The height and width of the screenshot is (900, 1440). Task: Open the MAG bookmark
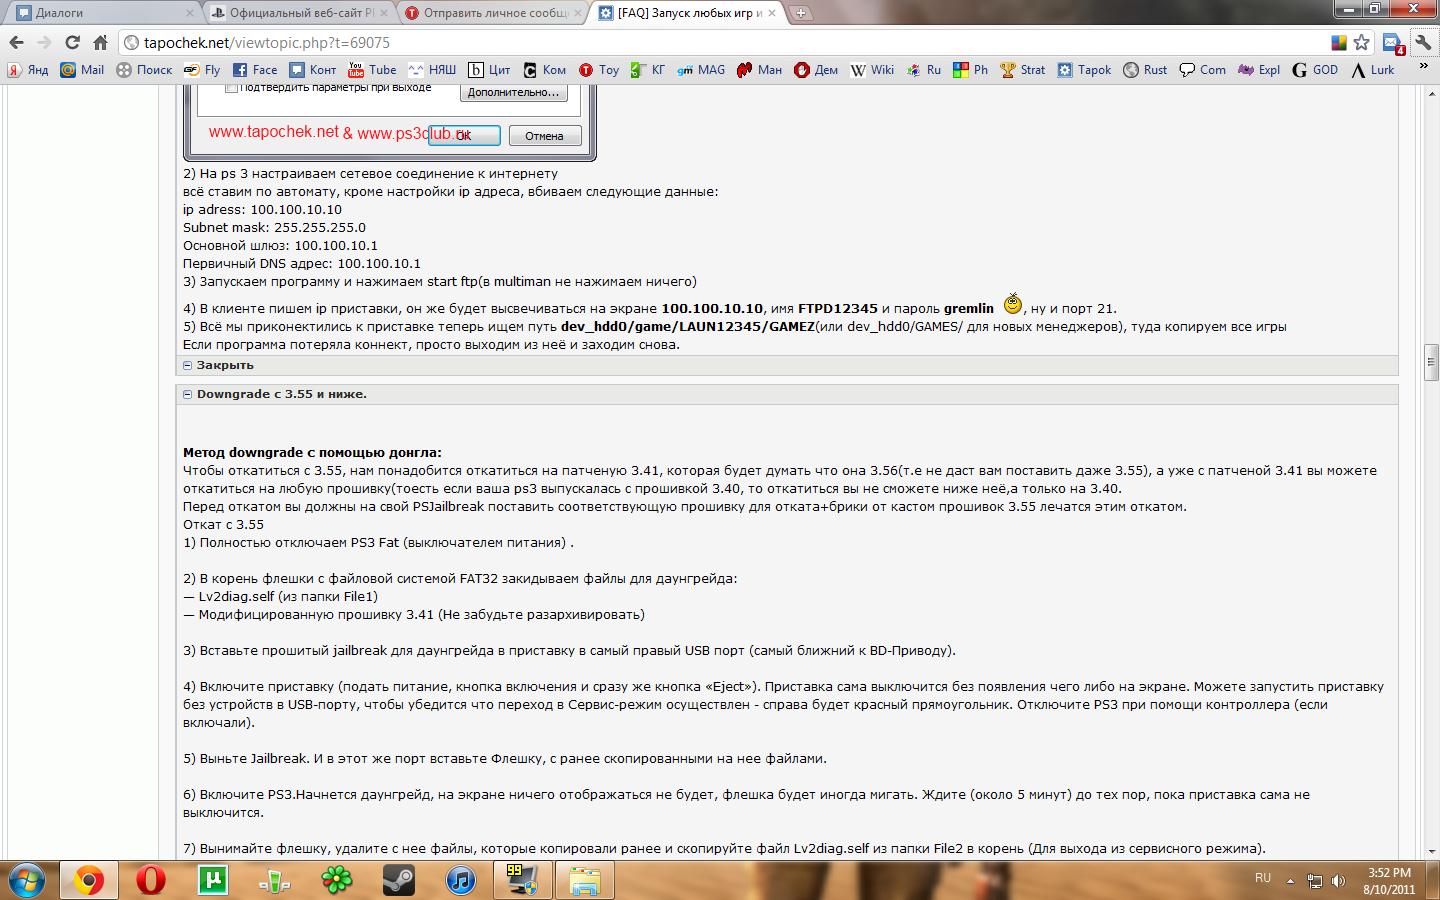(x=701, y=70)
